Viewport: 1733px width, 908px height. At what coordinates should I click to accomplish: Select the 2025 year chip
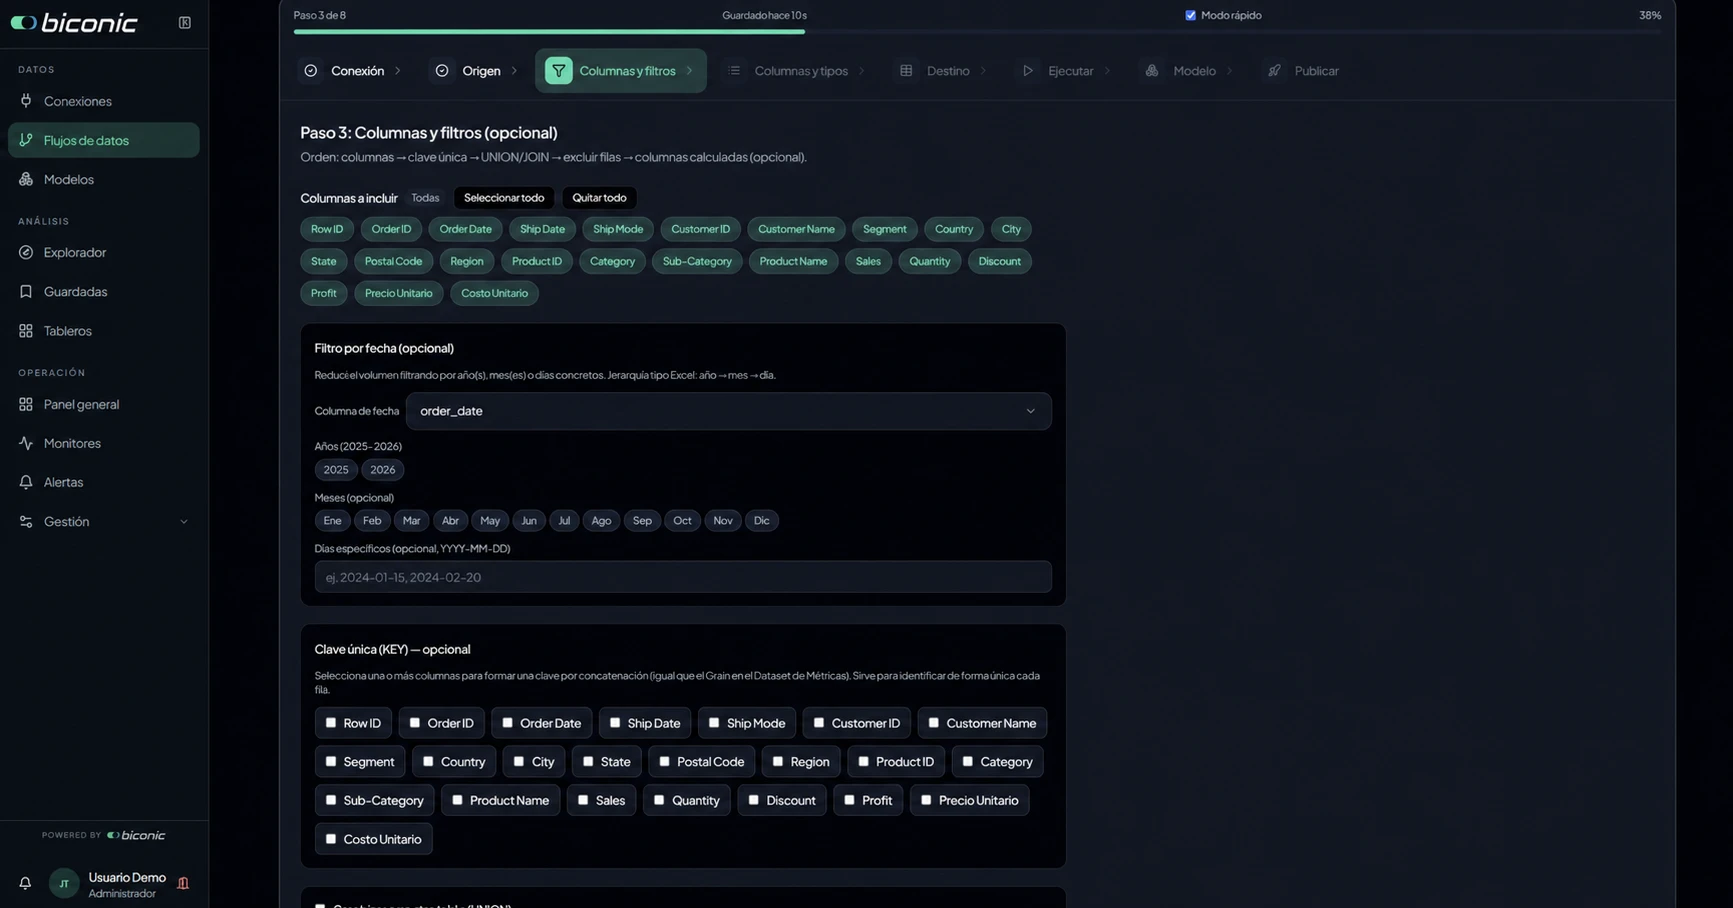pos(336,470)
